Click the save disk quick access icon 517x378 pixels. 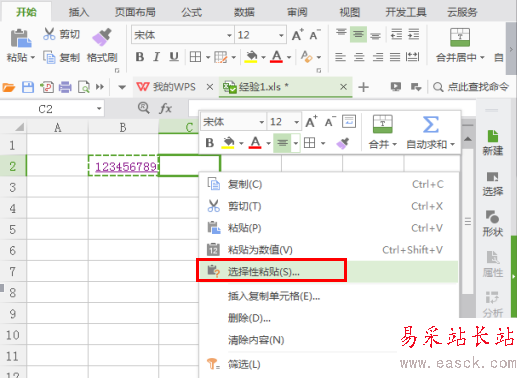(x=28, y=87)
